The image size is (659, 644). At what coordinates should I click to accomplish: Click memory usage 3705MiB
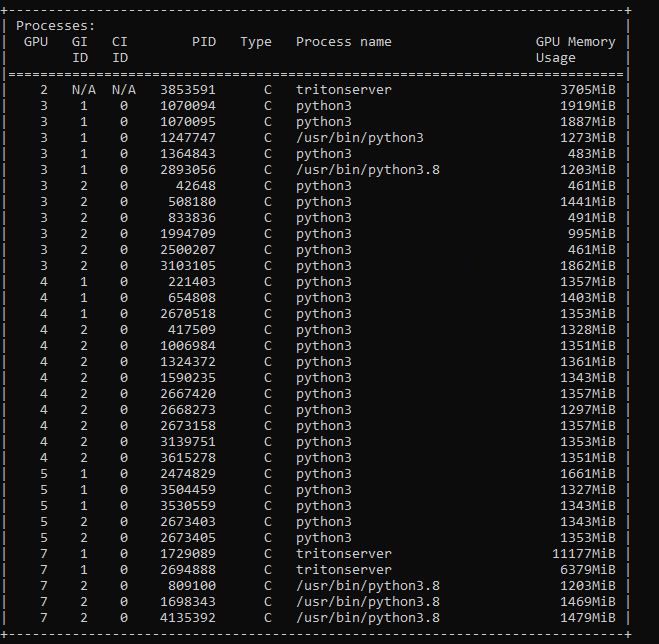pos(588,90)
